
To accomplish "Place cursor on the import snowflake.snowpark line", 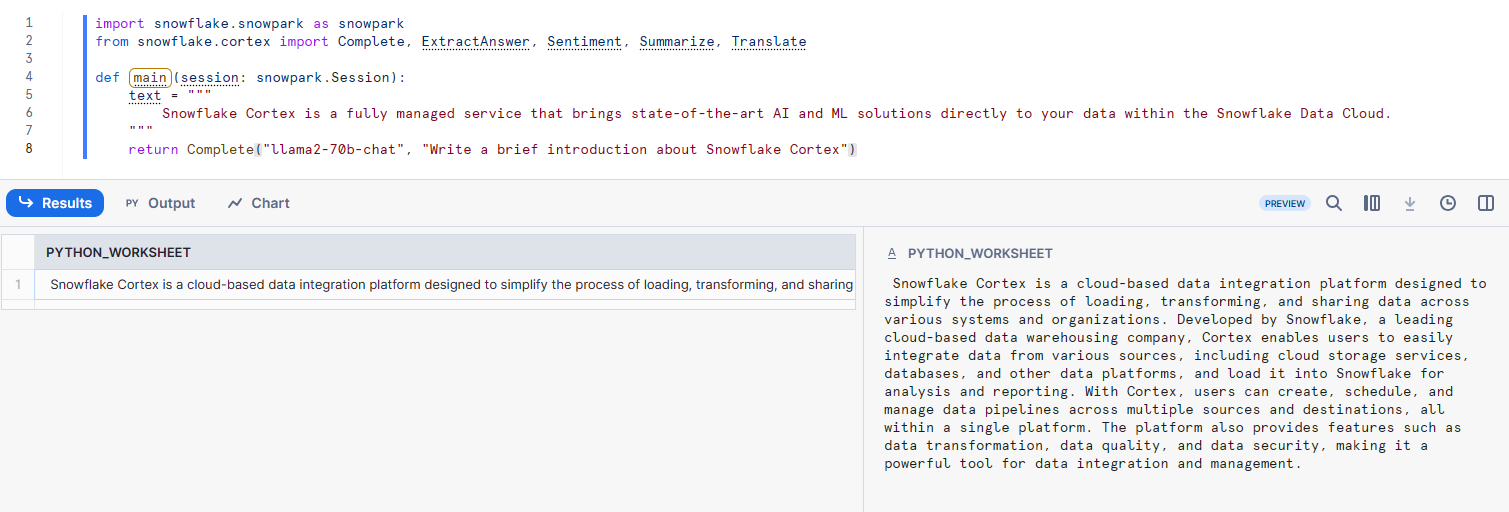I will click(249, 22).
